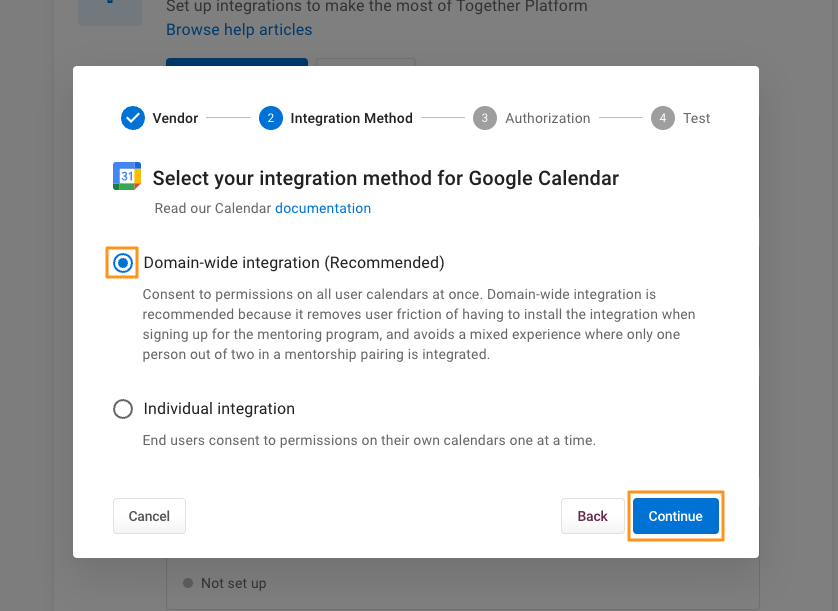Click the Cancel button

tap(149, 516)
